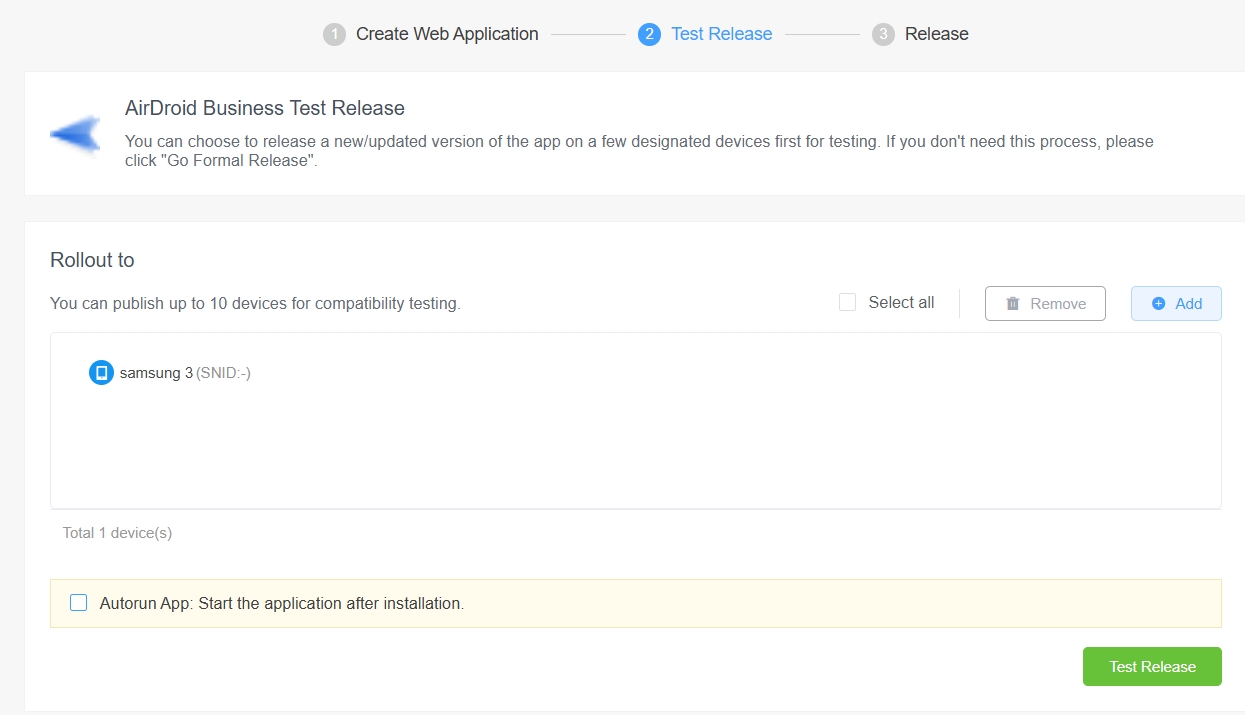This screenshot has height=715, width=1245.
Task: Tick the Select all checkbox
Action: [x=847, y=302]
